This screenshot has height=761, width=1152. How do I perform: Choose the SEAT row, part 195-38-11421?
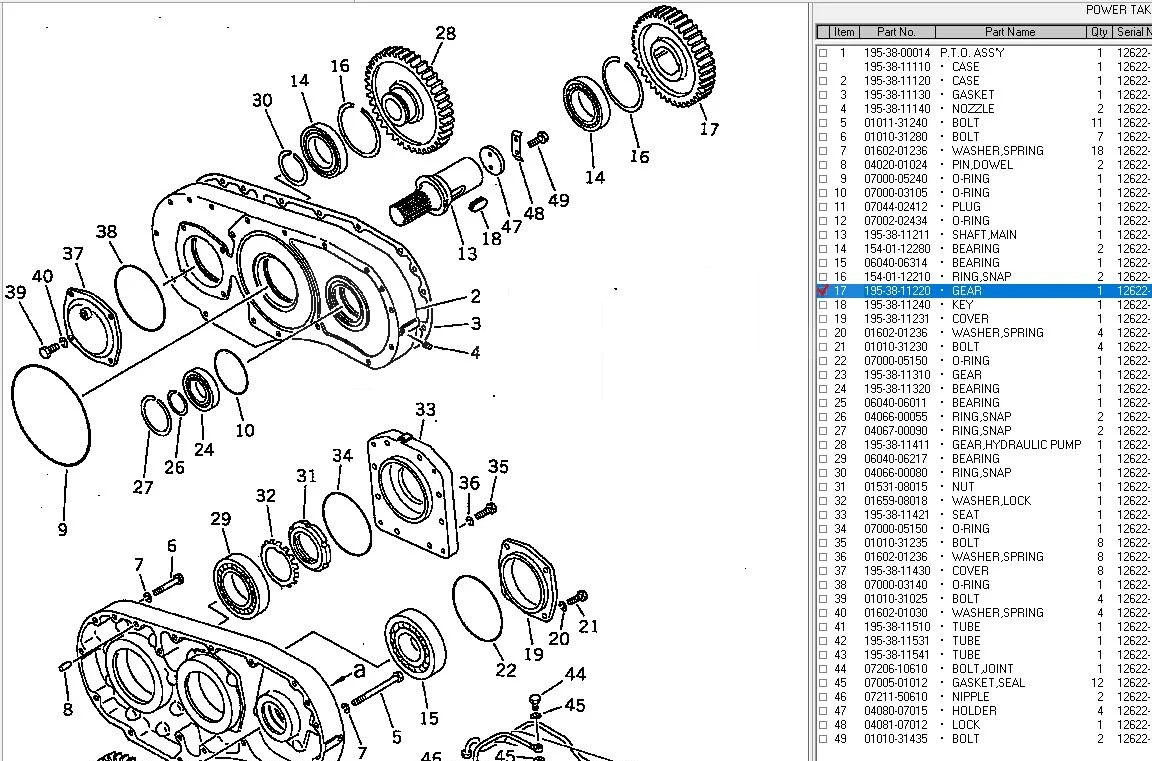[x=984, y=515]
